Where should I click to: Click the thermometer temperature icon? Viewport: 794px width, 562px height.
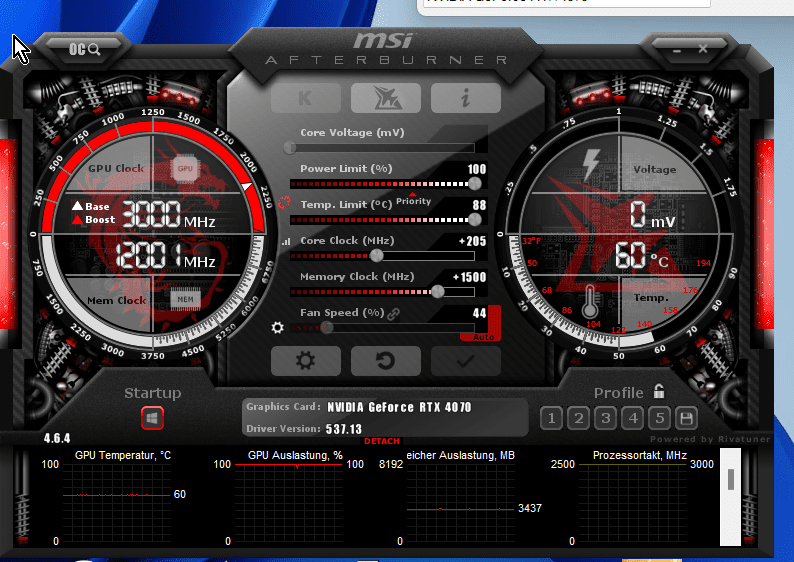point(590,301)
